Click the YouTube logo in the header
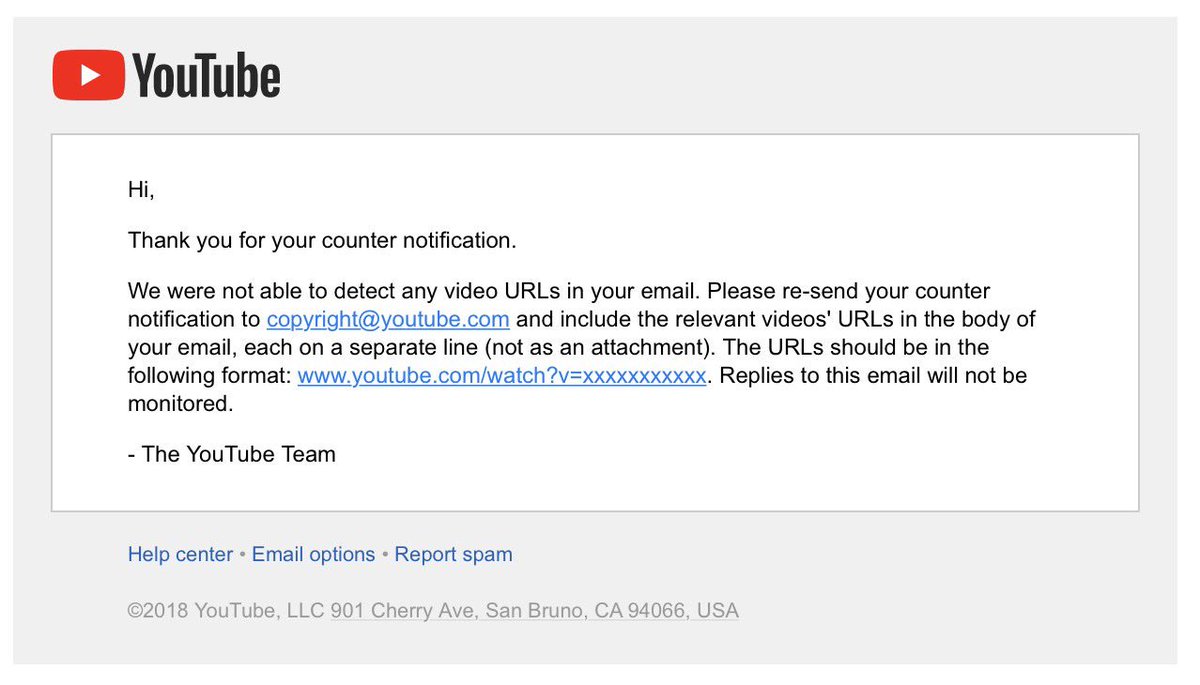This screenshot has height=685, width=1200. [x=166, y=76]
